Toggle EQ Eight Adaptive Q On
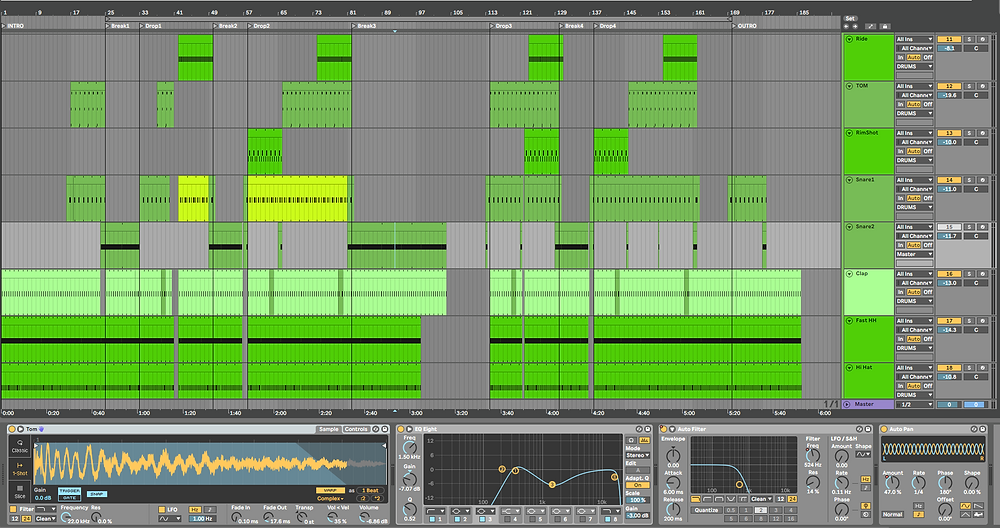This screenshot has width=1000, height=528. [x=637, y=485]
